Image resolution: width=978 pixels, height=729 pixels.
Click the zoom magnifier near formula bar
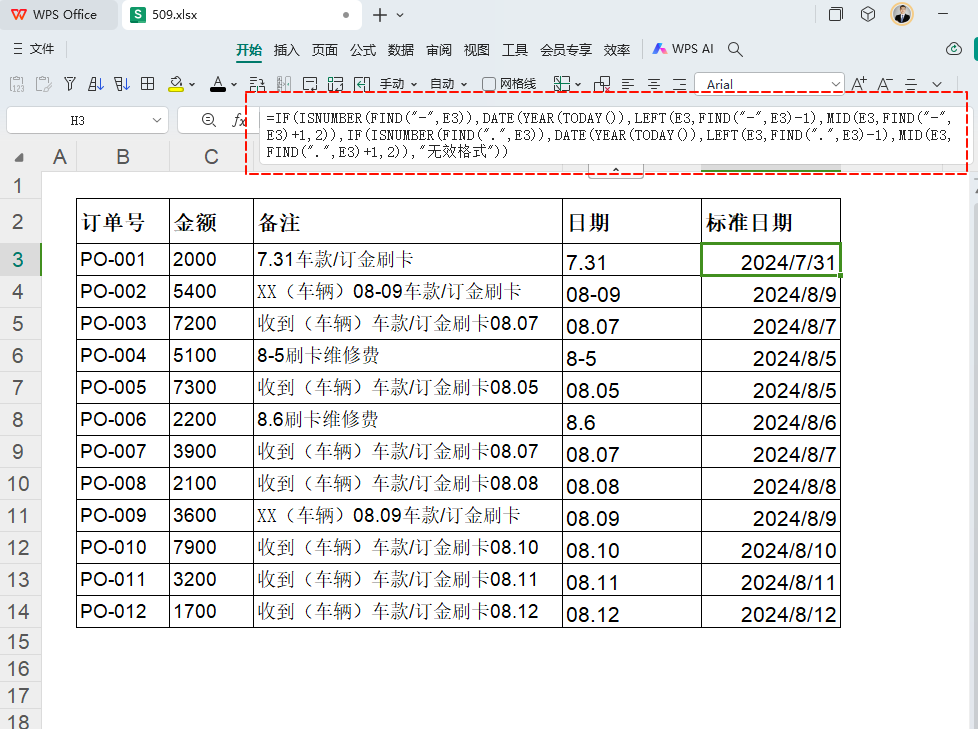pos(209,120)
